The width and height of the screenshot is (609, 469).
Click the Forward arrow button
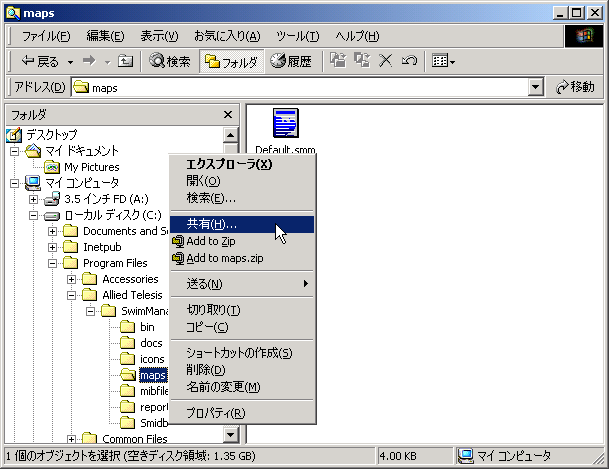(90, 61)
